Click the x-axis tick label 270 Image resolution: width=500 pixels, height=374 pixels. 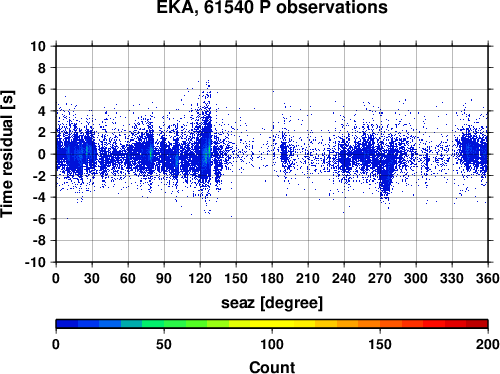[x=380, y=278]
